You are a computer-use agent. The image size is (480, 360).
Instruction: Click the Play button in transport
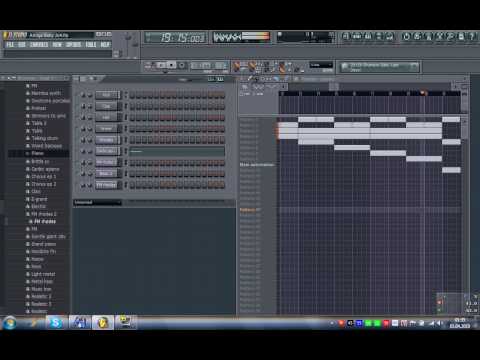[x=161, y=65]
